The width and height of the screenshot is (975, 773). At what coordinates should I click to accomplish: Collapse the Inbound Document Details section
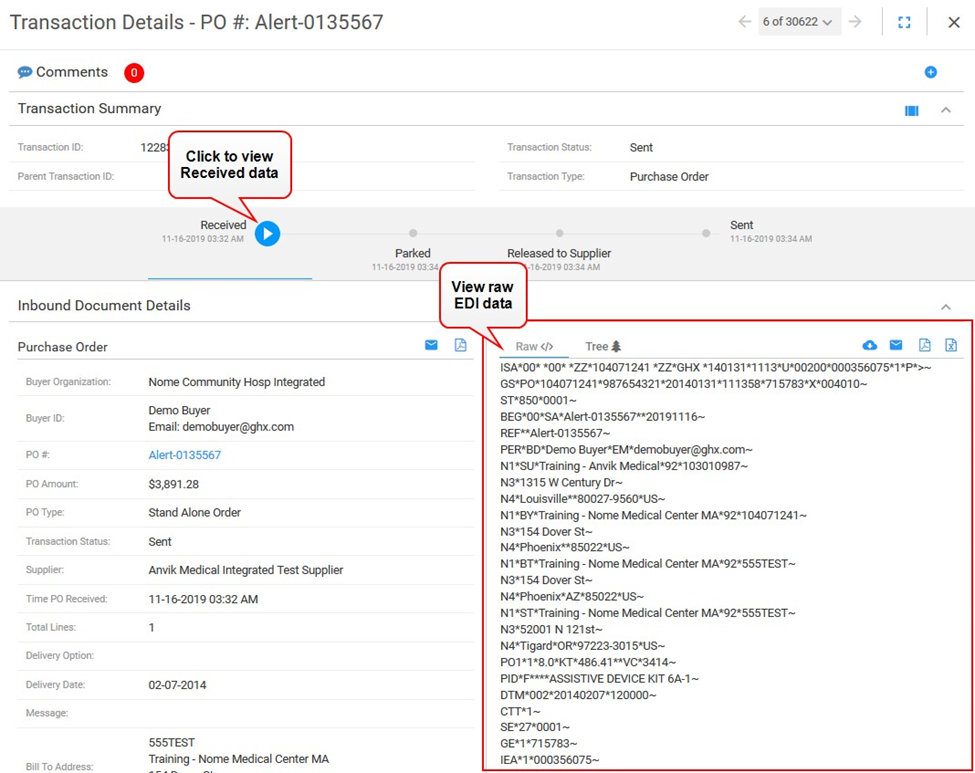(945, 307)
